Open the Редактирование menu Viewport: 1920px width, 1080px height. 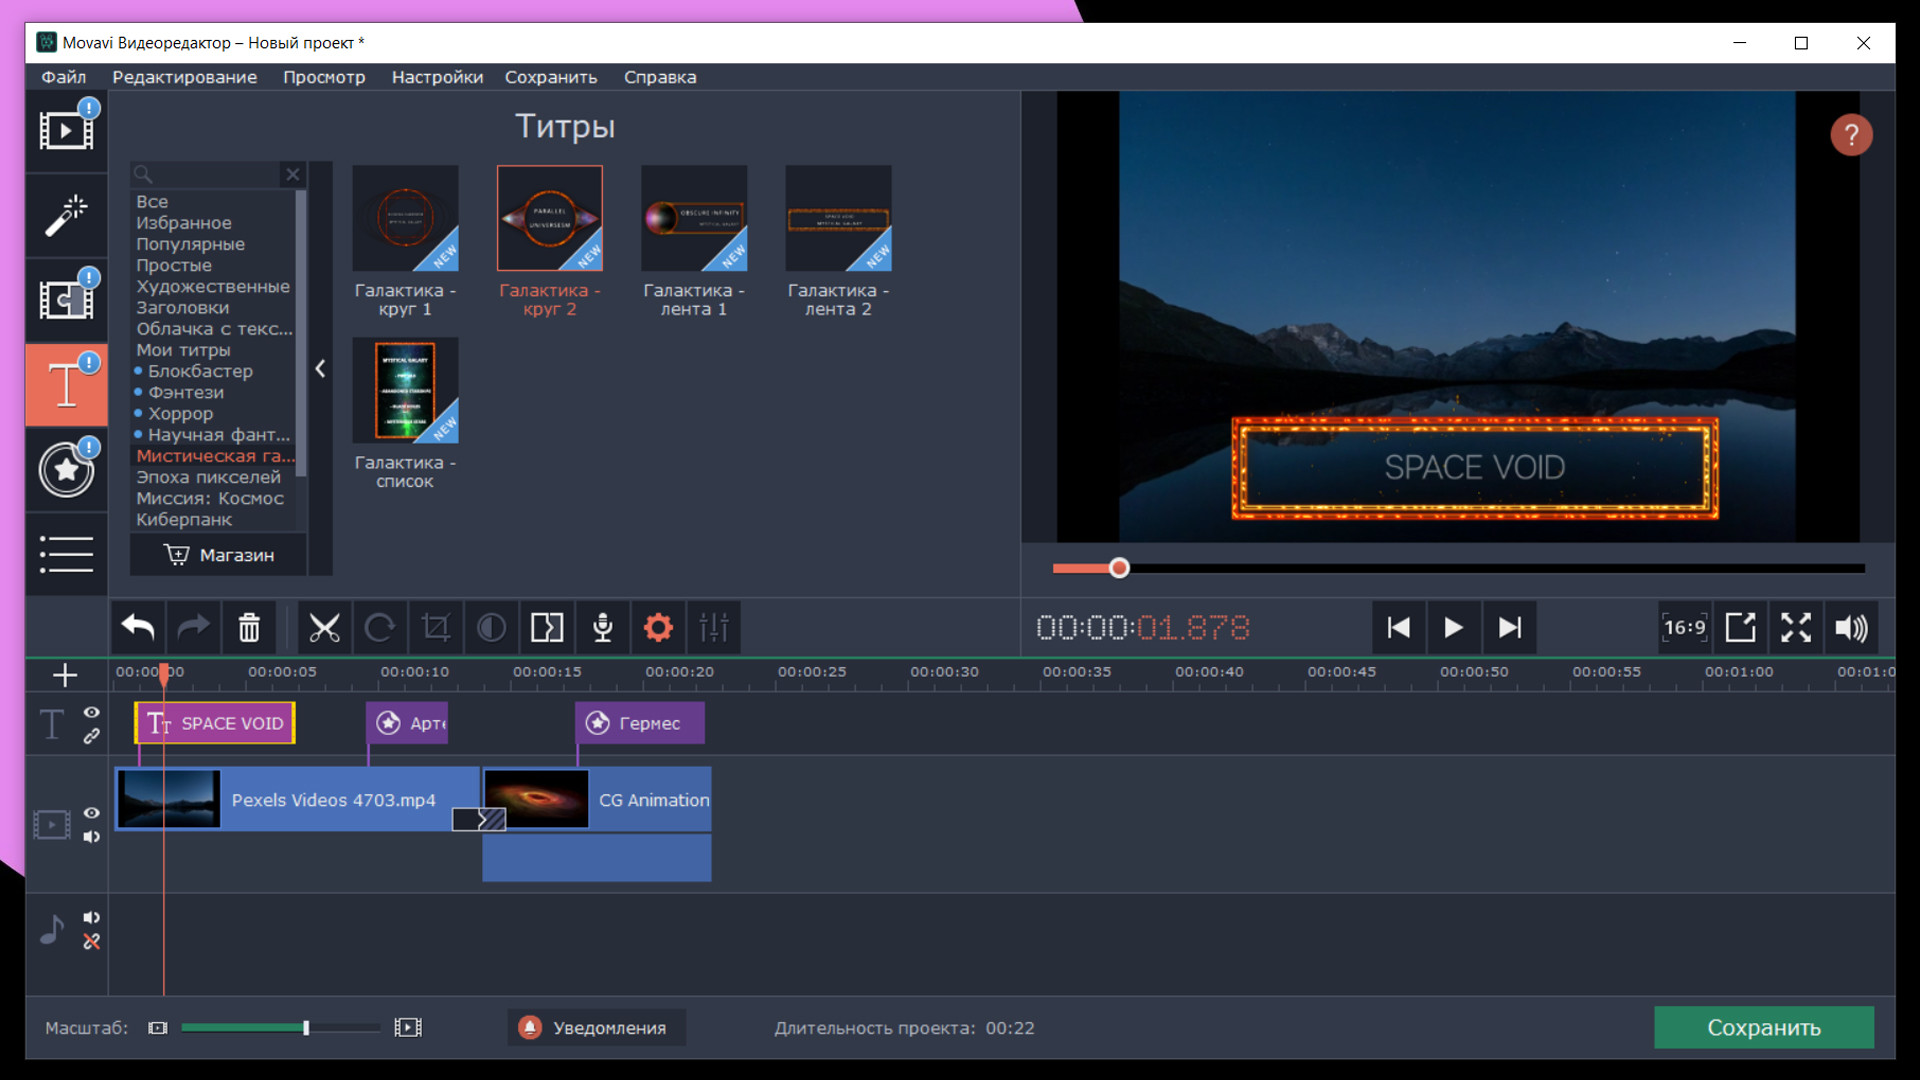click(184, 77)
